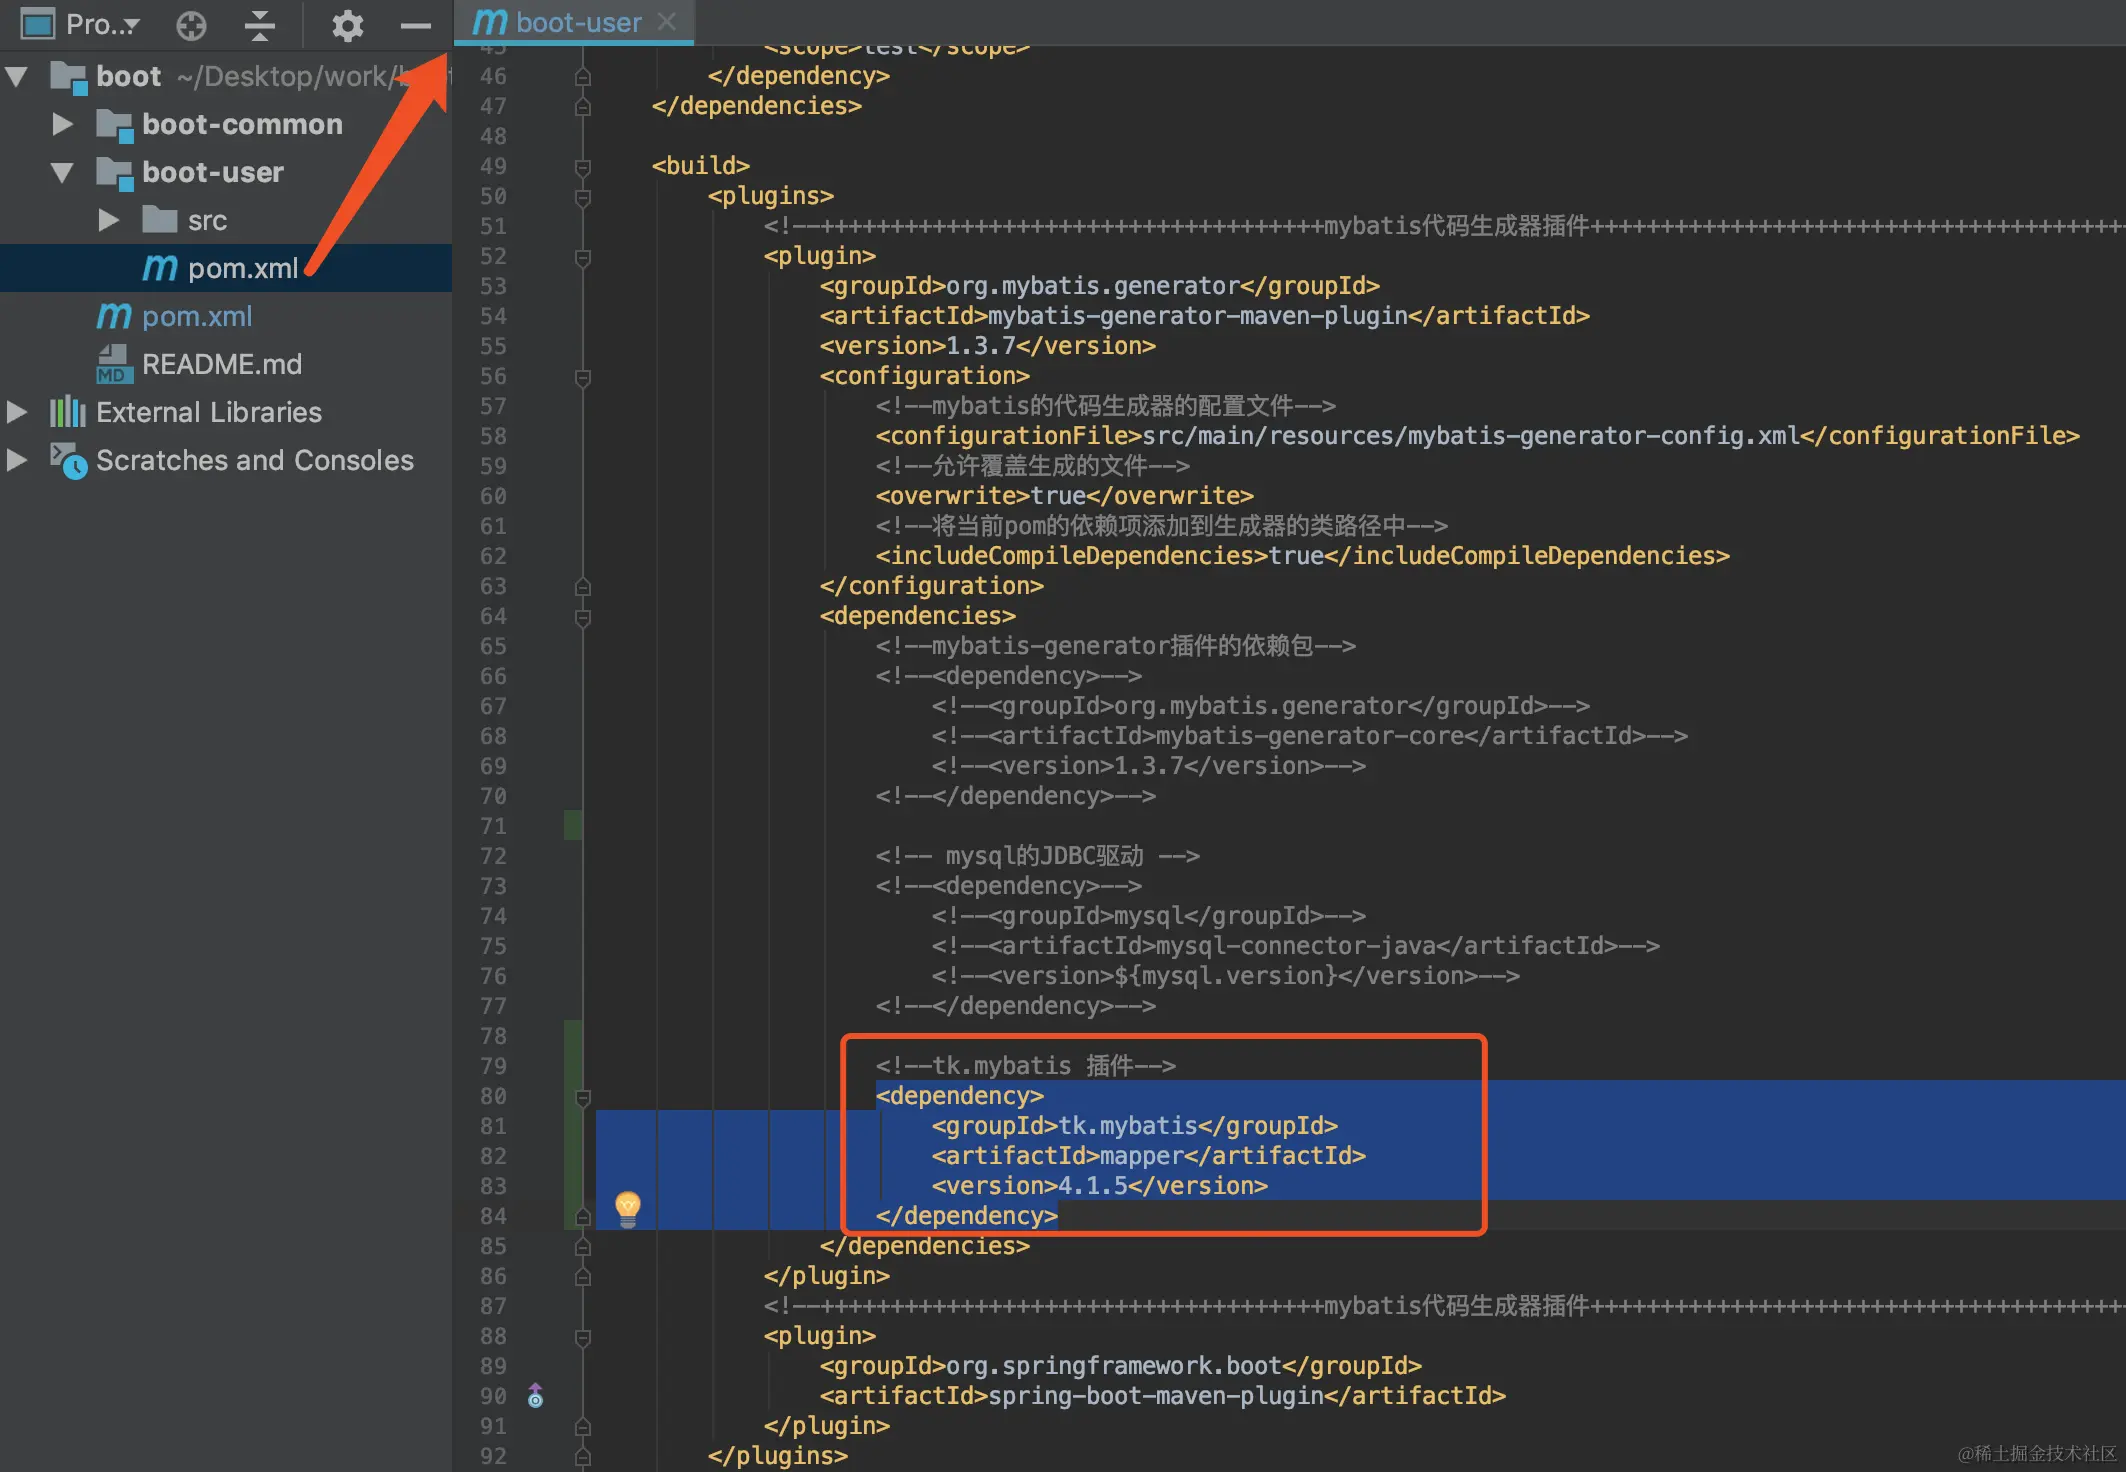This screenshot has width=2126, height=1472.
Task: Click the boot project folder icon
Action: click(x=68, y=77)
